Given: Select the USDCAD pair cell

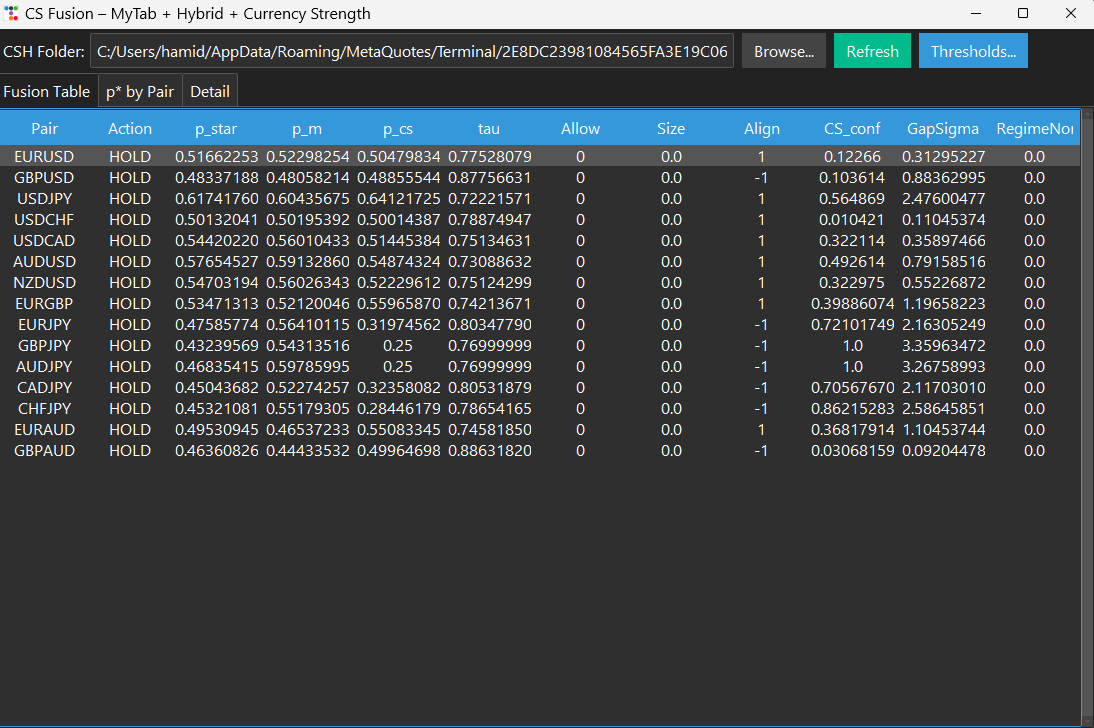Looking at the screenshot, I should coord(44,240).
